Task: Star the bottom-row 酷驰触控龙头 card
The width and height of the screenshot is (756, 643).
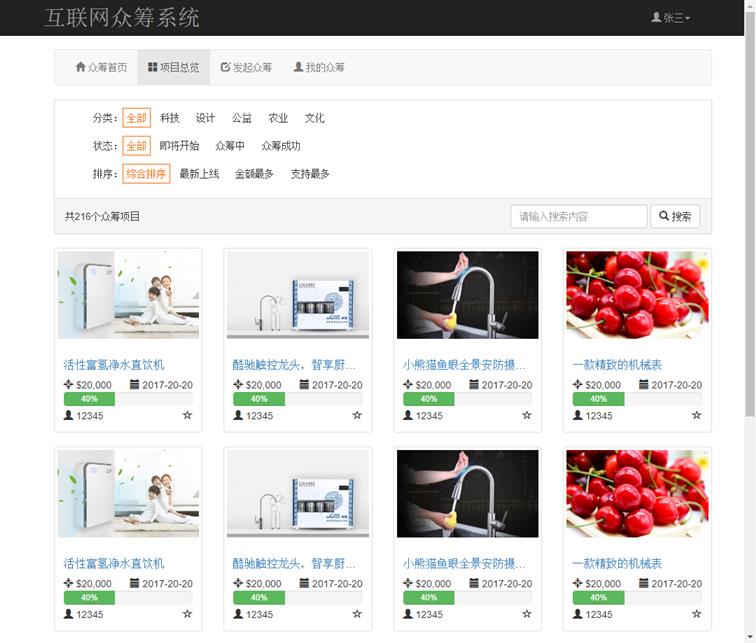Action: [x=357, y=614]
